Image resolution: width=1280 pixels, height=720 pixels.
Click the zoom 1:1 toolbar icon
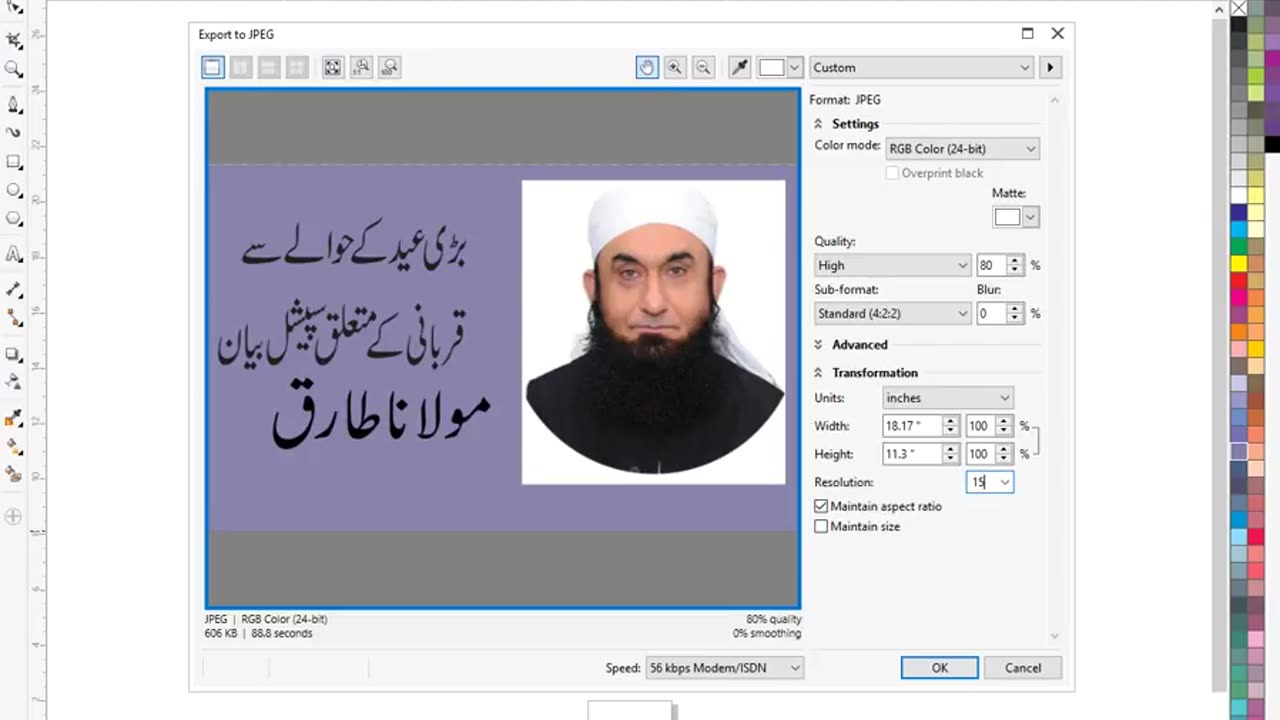(x=362, y=67)
